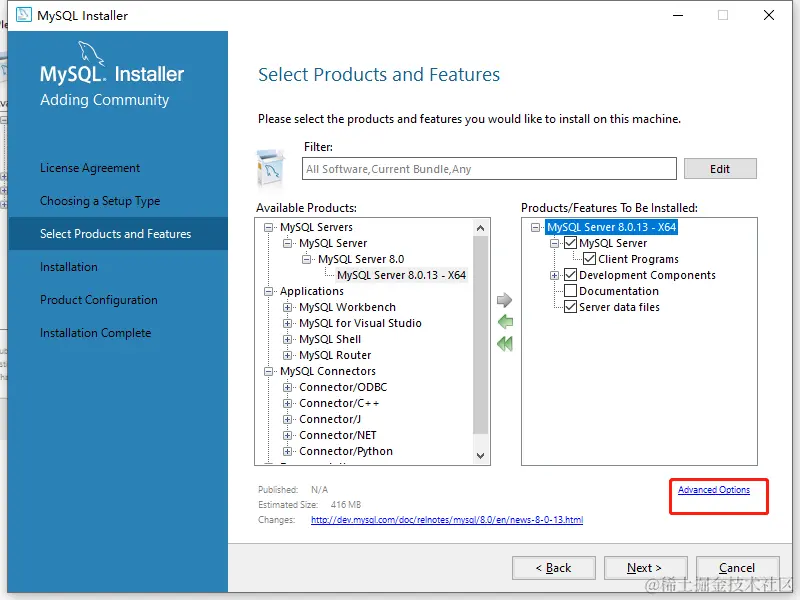Collapse the MySQL Server node in Available Products

click(287, 243)
